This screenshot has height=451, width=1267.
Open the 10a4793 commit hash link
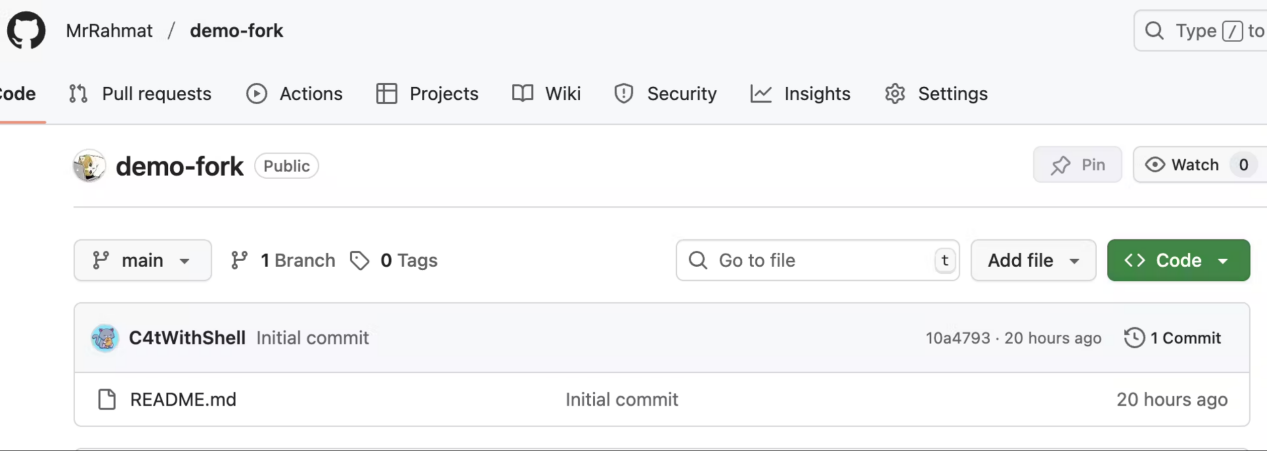(x=957, y=339)
